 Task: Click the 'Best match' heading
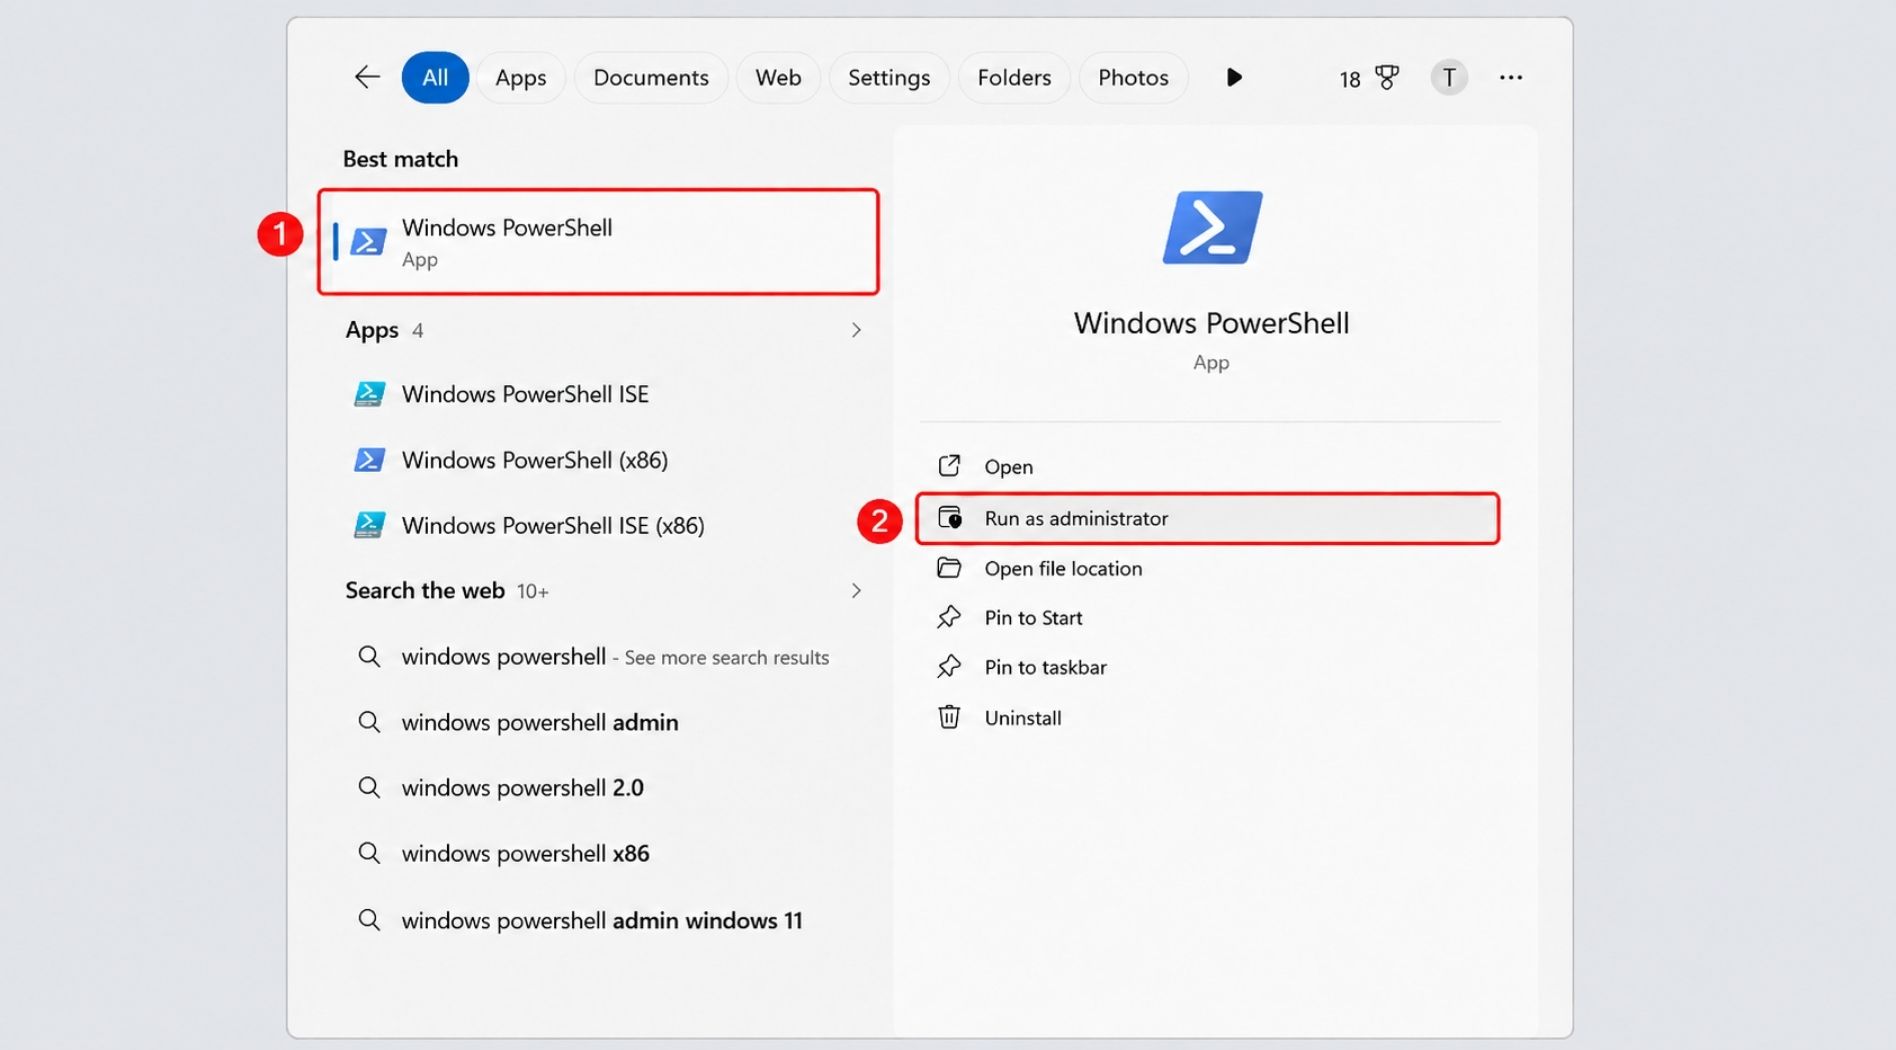tap(400, 159)
